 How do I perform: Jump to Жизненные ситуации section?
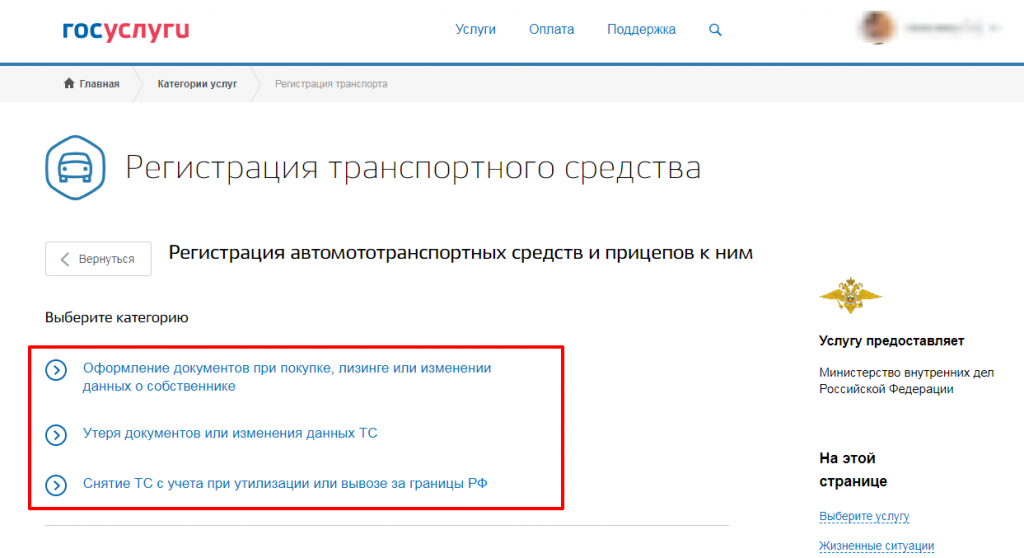pyautogui.click(x=876, y=546)
